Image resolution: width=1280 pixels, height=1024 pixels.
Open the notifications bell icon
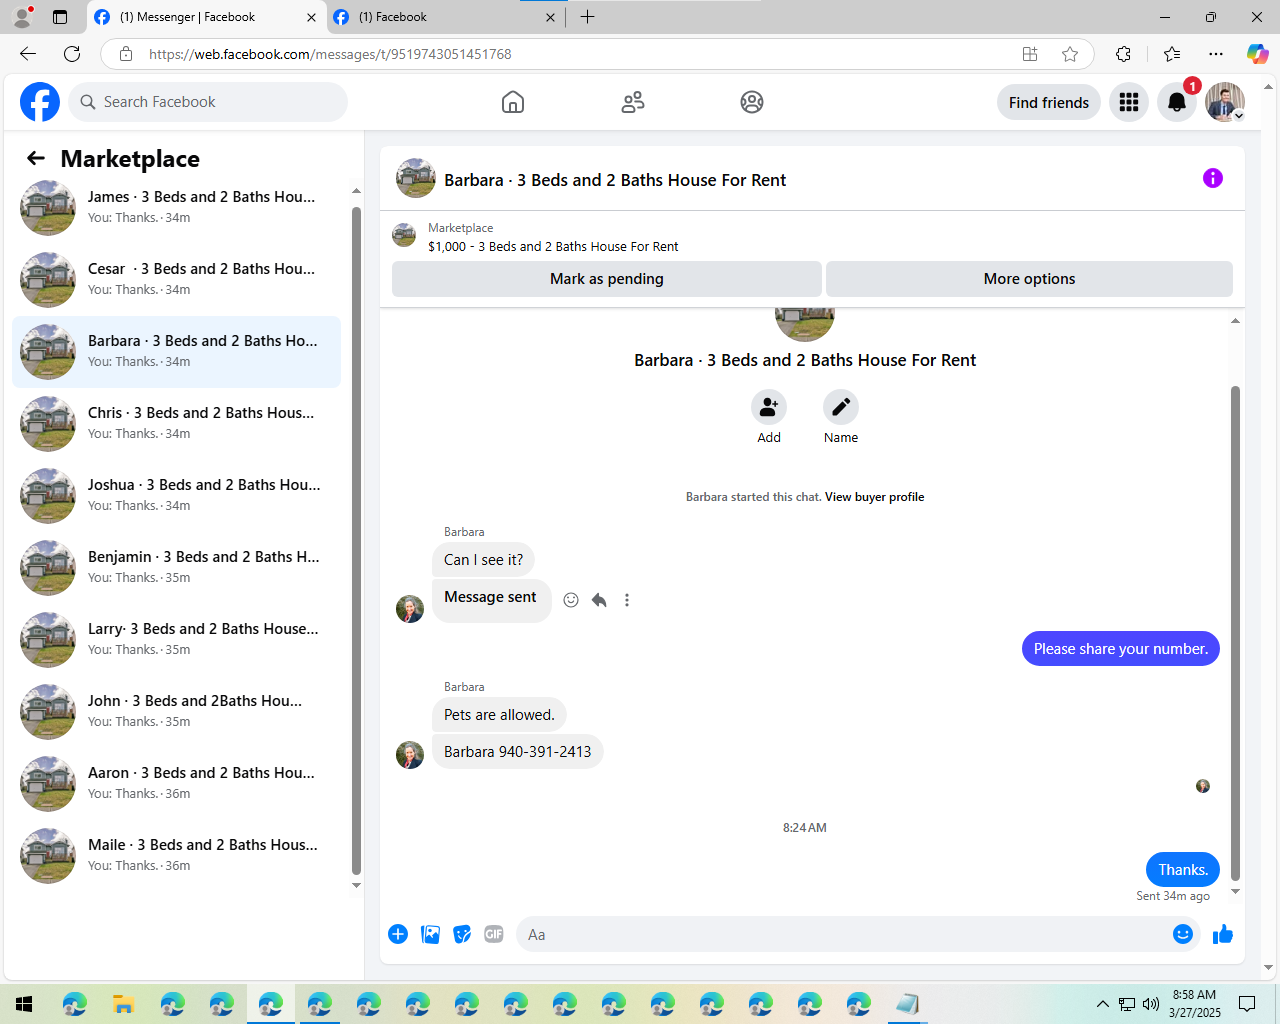(x=1177, y=102)
